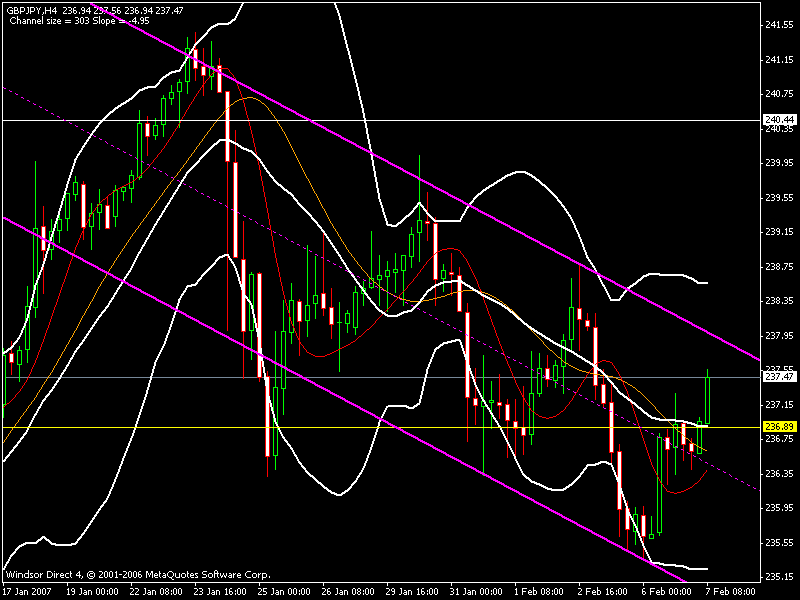Click the 240.44 white price label
The image size is (800, 600).
pyautogui.click(x=780, y=120)
